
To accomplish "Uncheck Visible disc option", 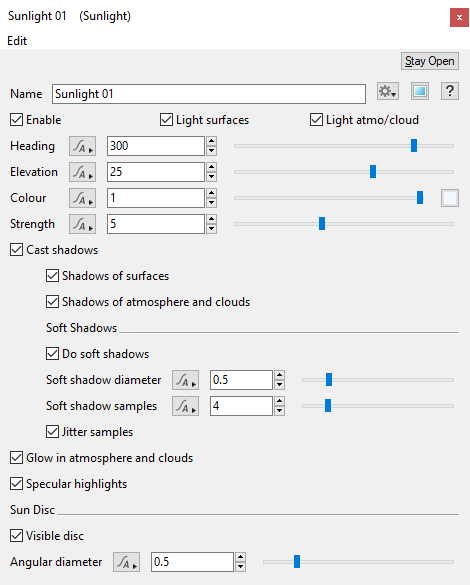I will [x=16, y=536].
